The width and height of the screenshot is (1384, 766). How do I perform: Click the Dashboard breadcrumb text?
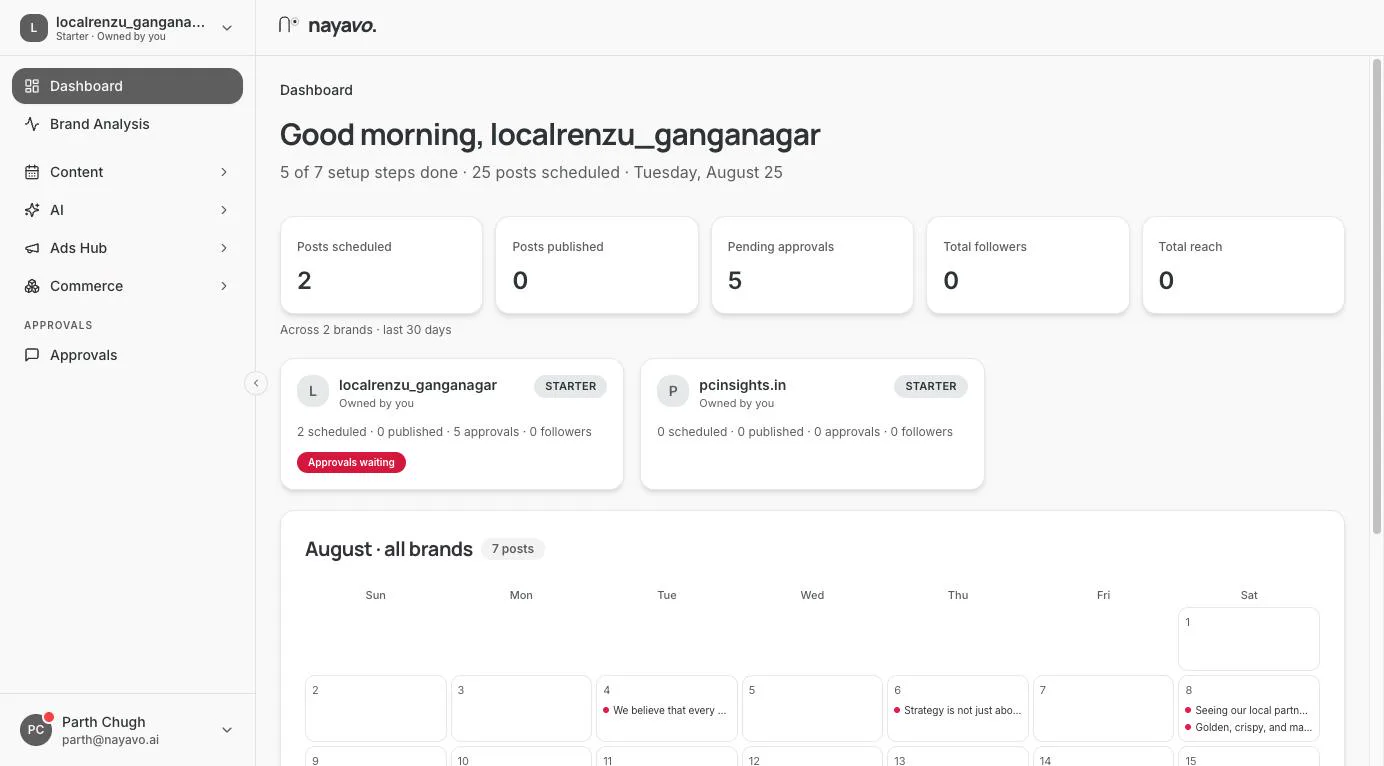(316, 90)
